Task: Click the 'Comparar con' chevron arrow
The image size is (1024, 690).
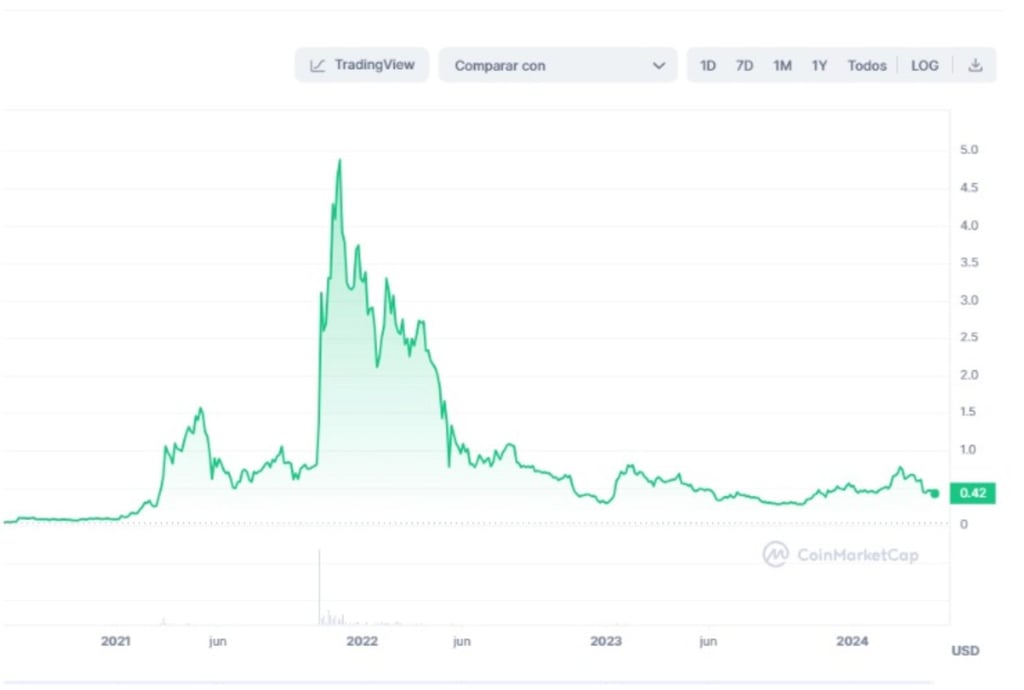Action: coord(658,66)
